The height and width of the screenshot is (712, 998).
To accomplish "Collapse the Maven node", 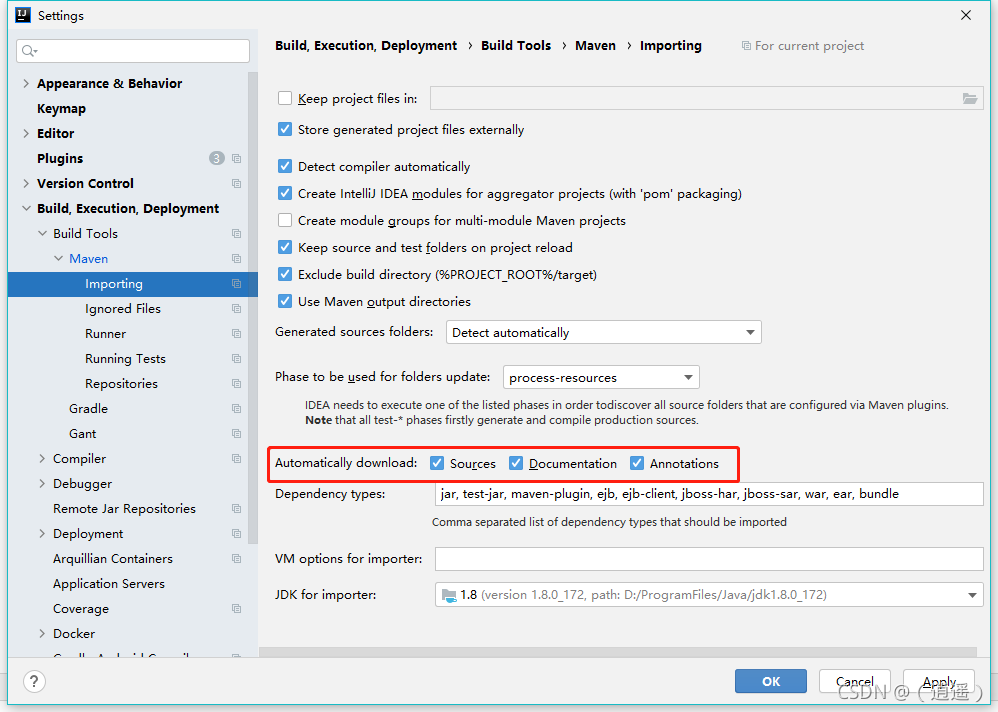I will (59, 258).
